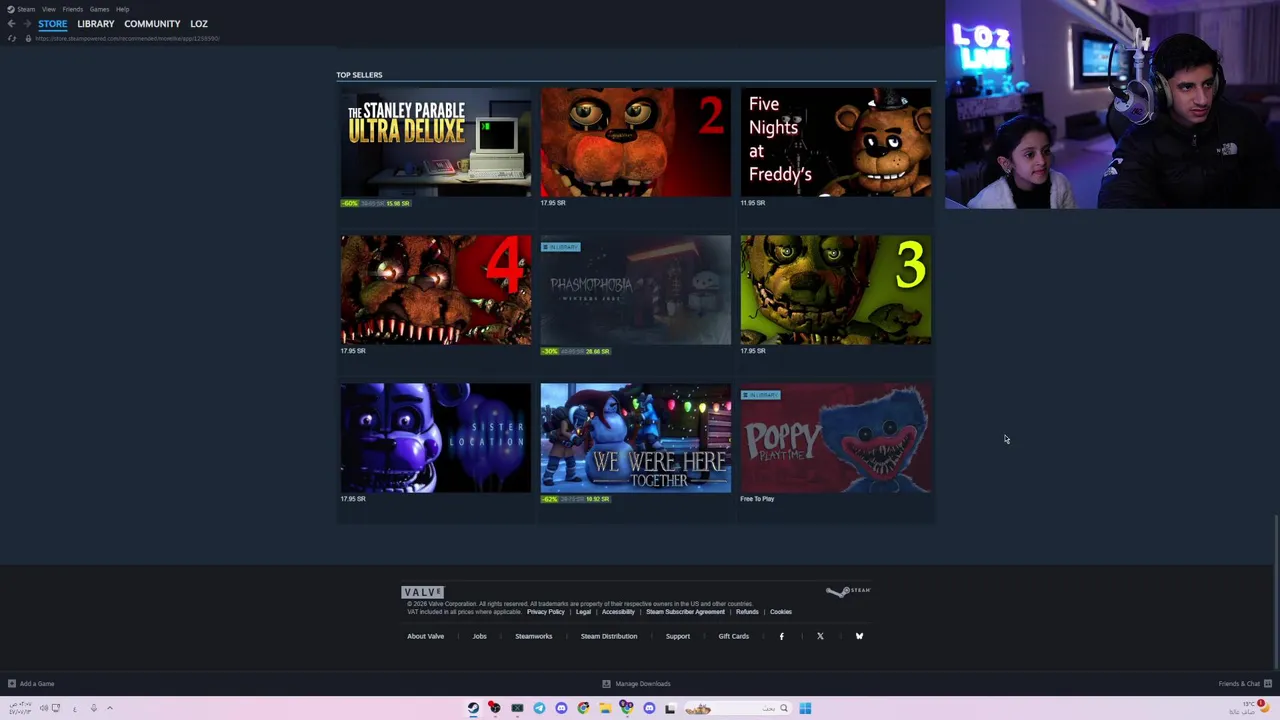
Task: Expand hidden tray icons chevron
Action: (x=110, y=708)
